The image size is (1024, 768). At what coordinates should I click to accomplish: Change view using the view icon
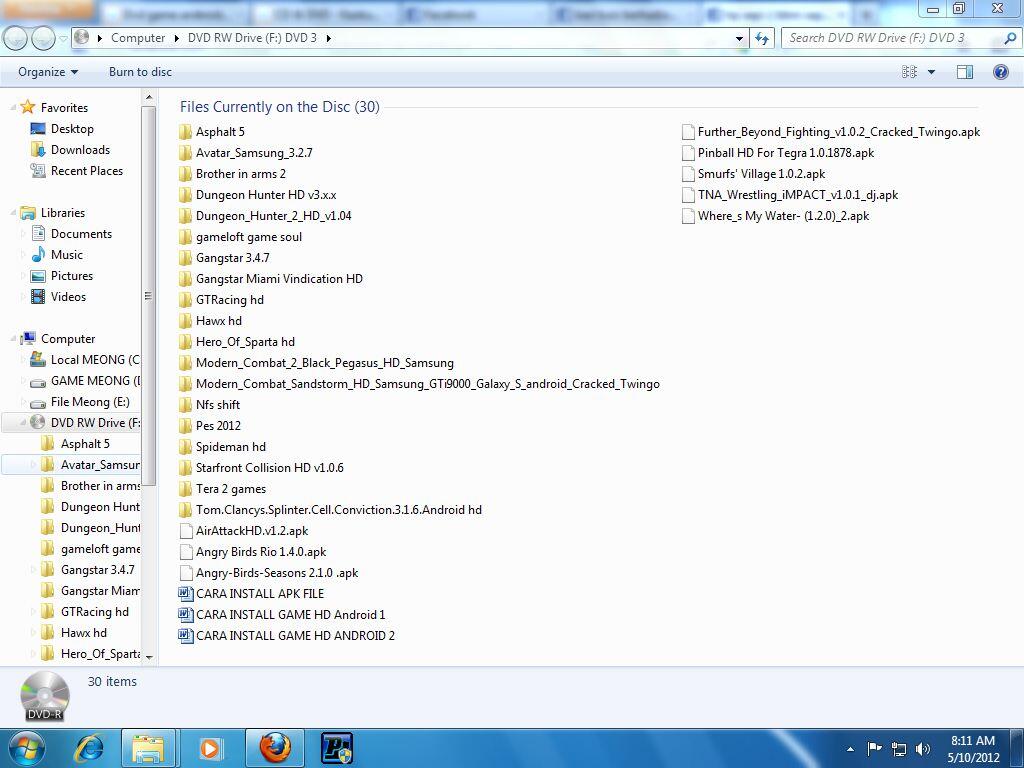pyautogui.click(x=909, y=72)
